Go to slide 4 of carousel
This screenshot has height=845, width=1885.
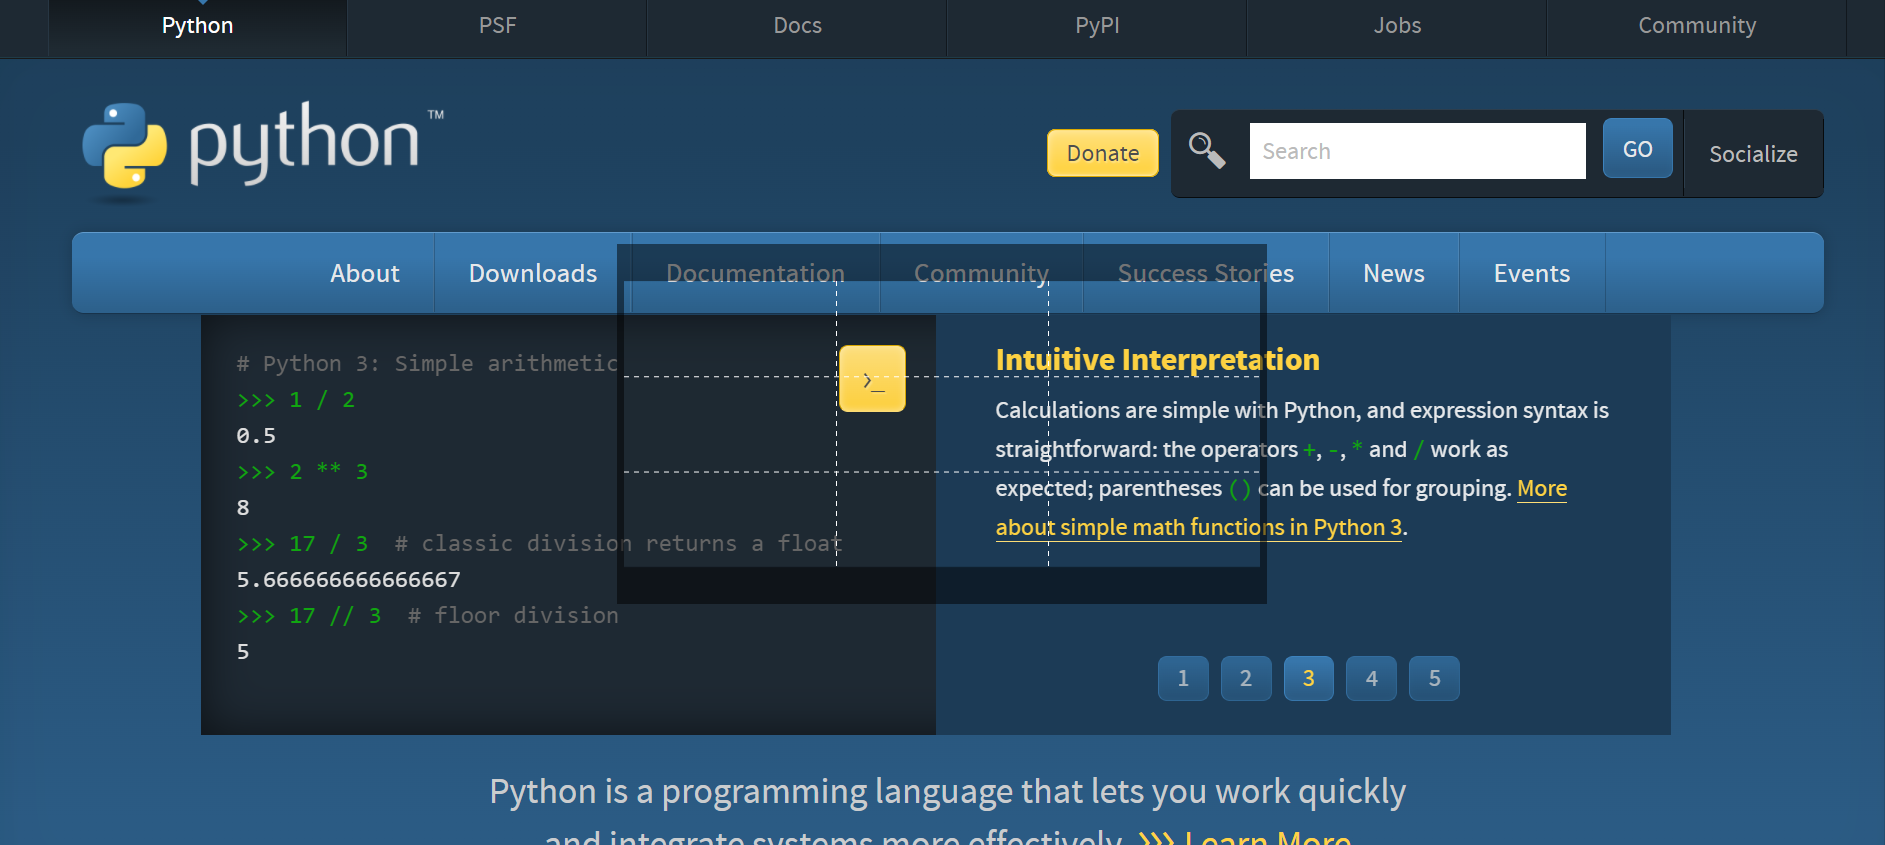point(1372,679)
